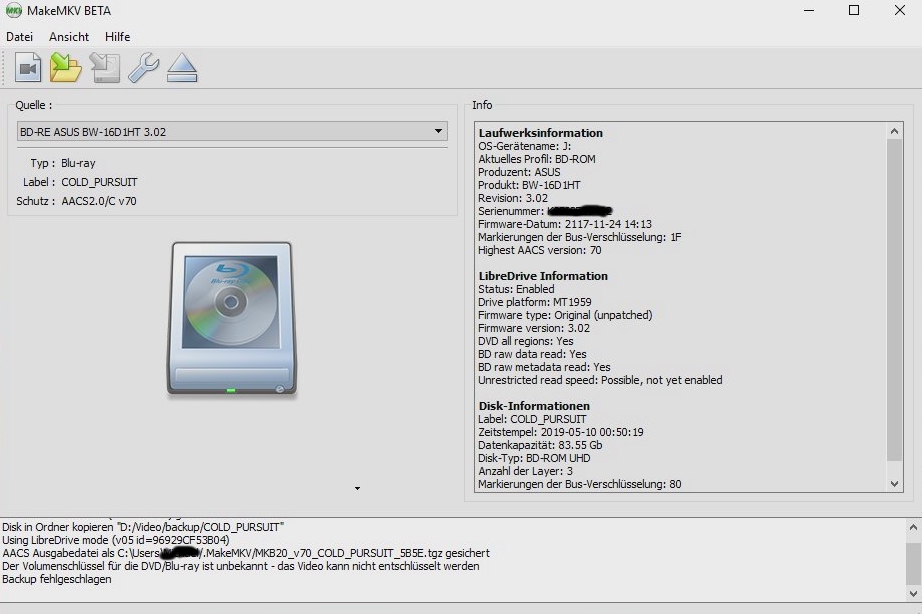Click the BD raw data read: Yes line
The width and height of the screenshot is (922, 614).
coord(532,354)
